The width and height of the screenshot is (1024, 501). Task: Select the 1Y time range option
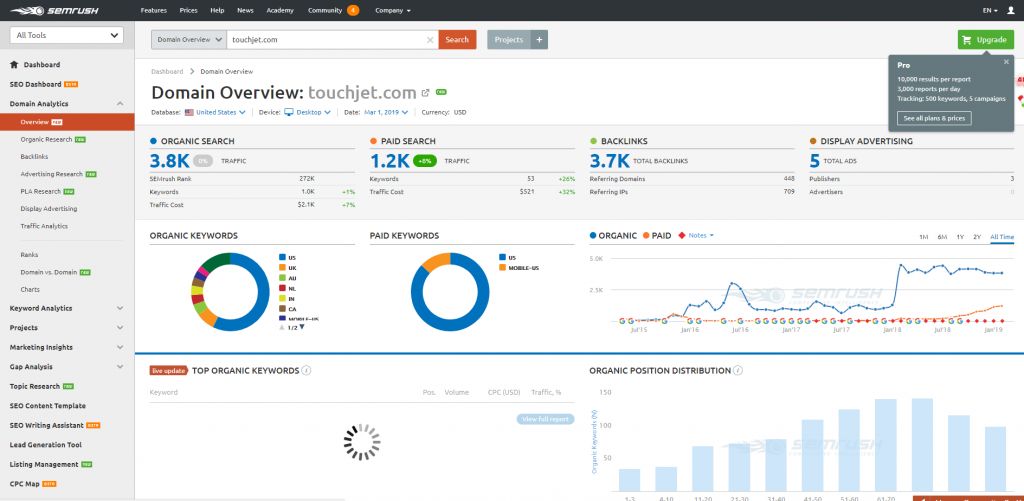[x=960, y=237]
